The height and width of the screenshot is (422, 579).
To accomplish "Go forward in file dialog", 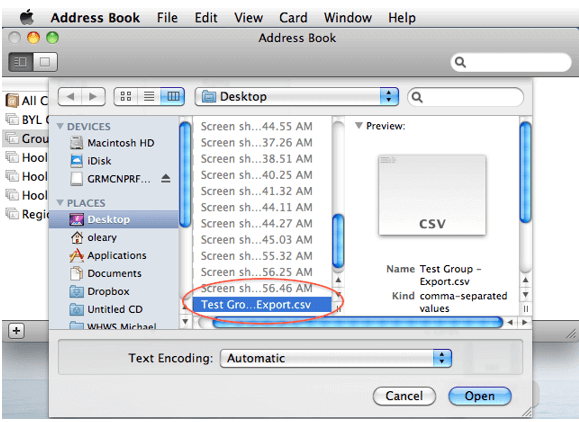I will [x=93, y=97].
